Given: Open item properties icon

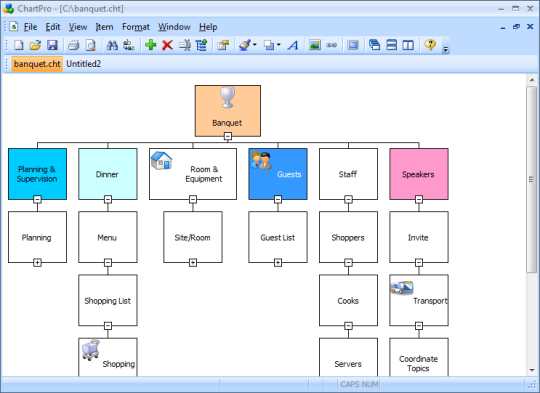Looking at the screenshot, I should click(223, 45).
